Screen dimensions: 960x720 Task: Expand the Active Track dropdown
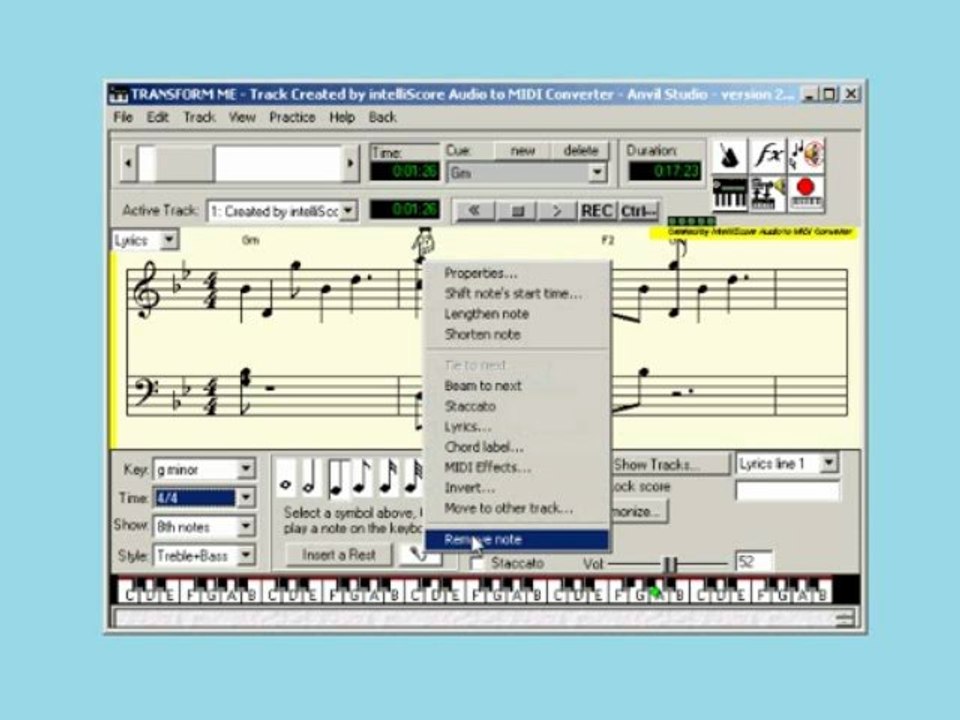click(x=347, y=211)
